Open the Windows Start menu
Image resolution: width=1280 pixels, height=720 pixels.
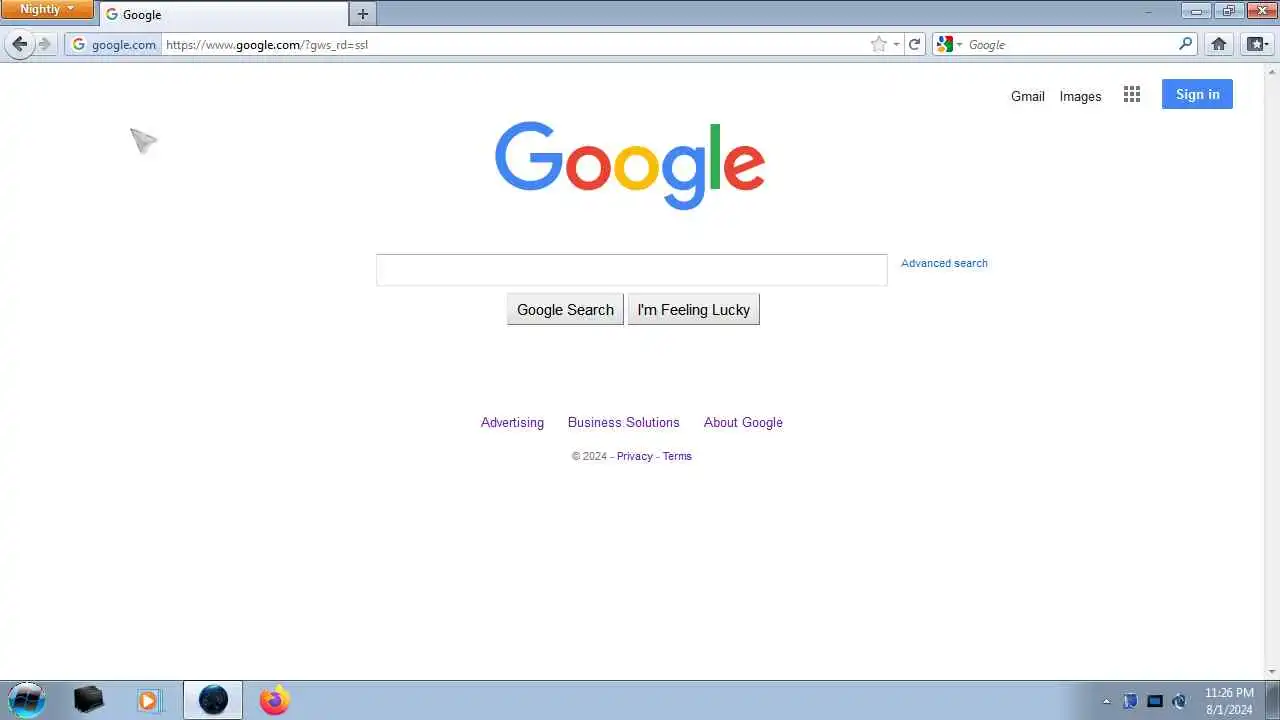tap(26, 700)
